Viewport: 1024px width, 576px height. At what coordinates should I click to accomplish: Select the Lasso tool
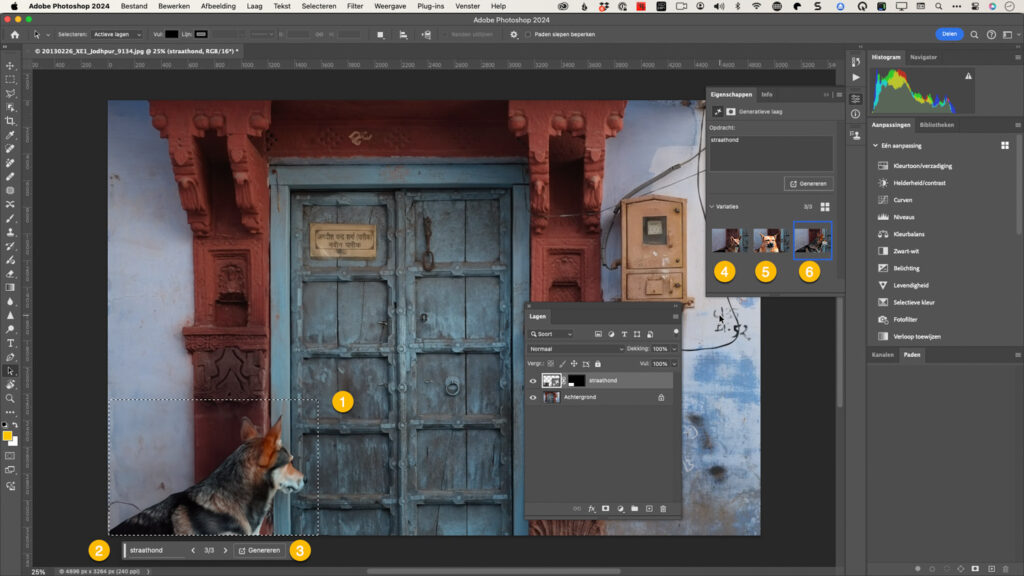click(10, 93)
